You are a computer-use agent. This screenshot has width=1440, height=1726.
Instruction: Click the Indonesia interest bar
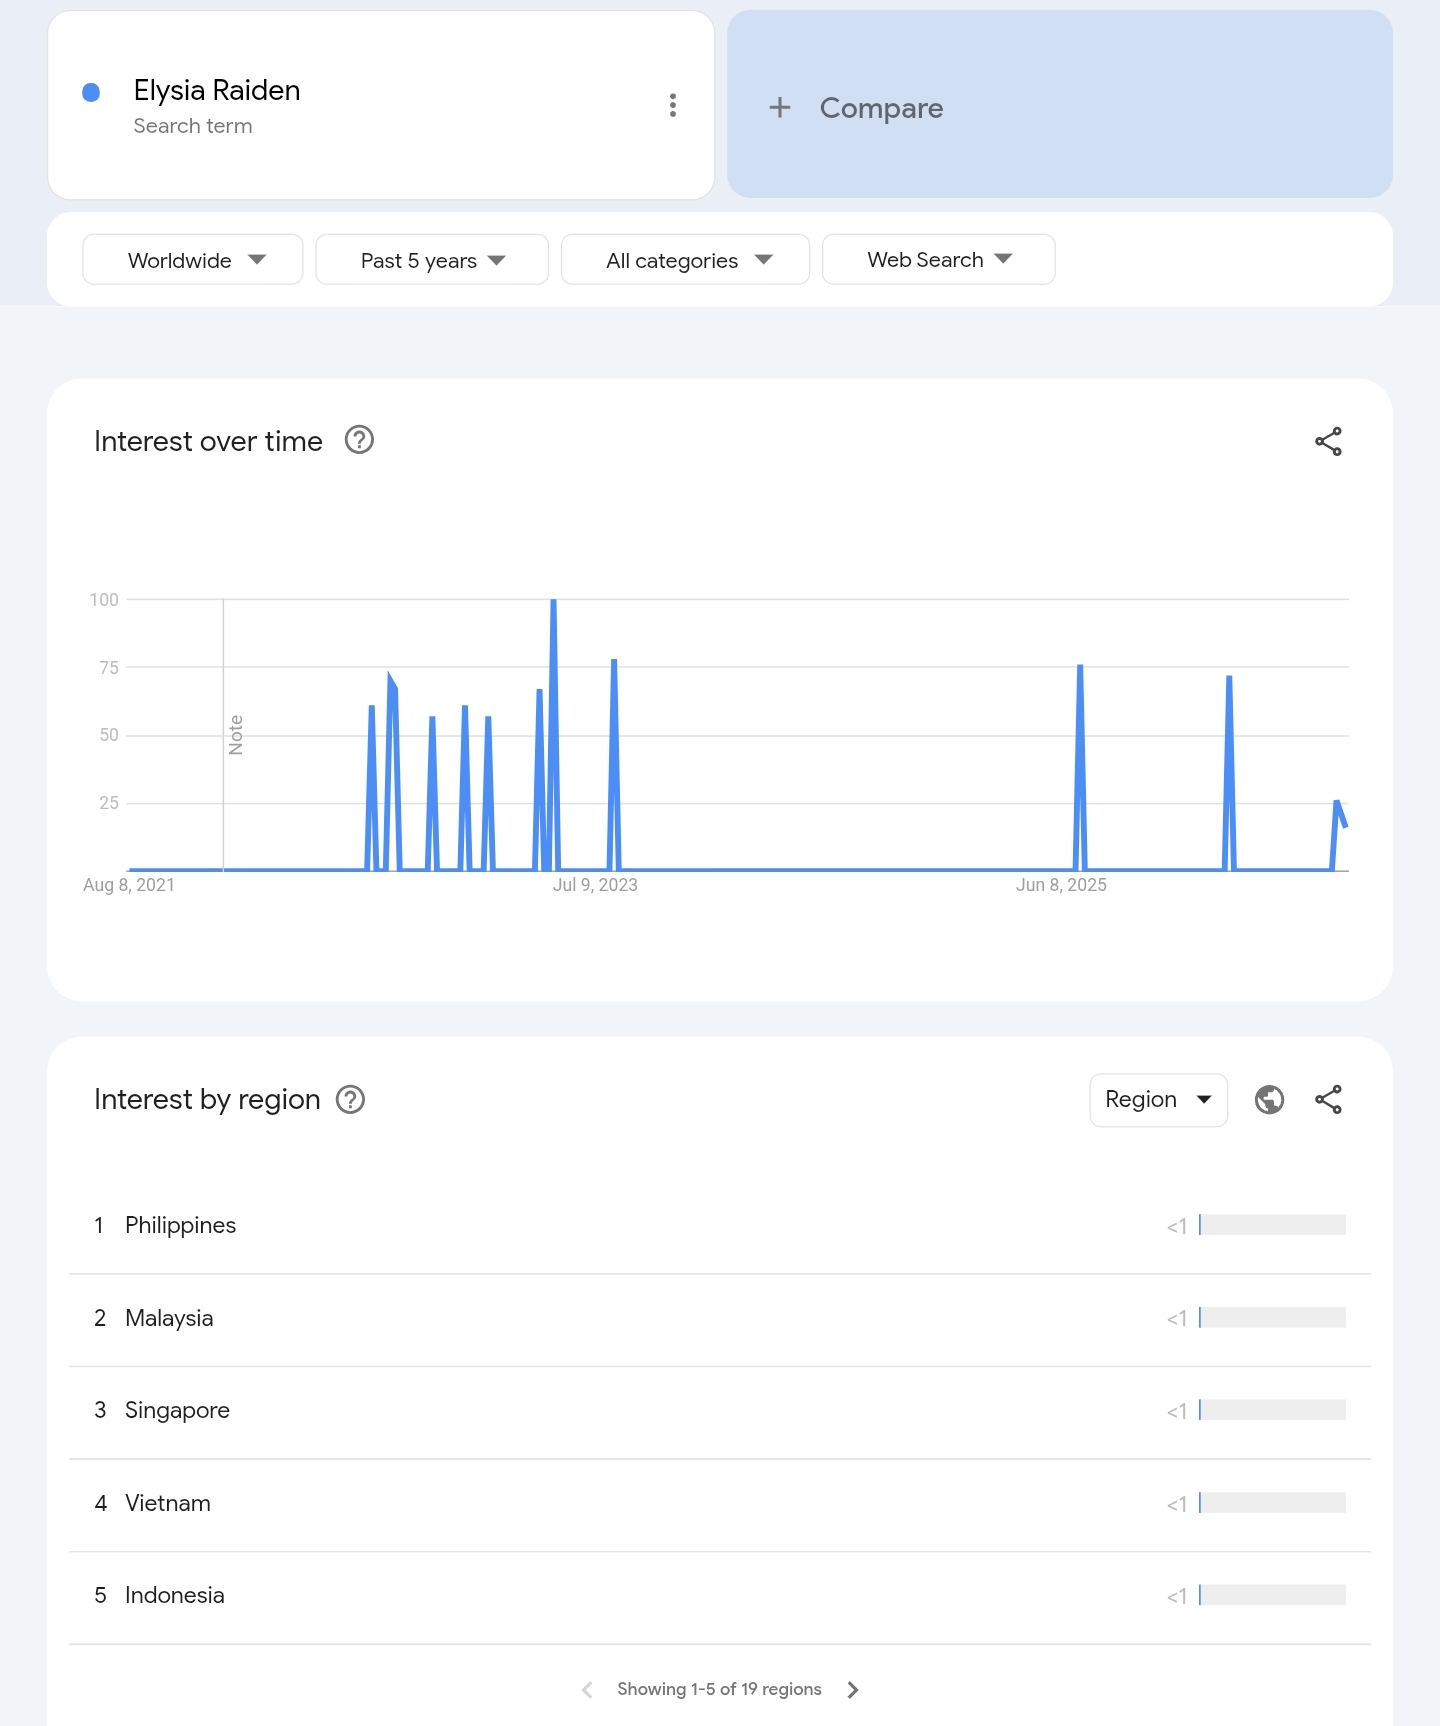coord(1272,1595)
